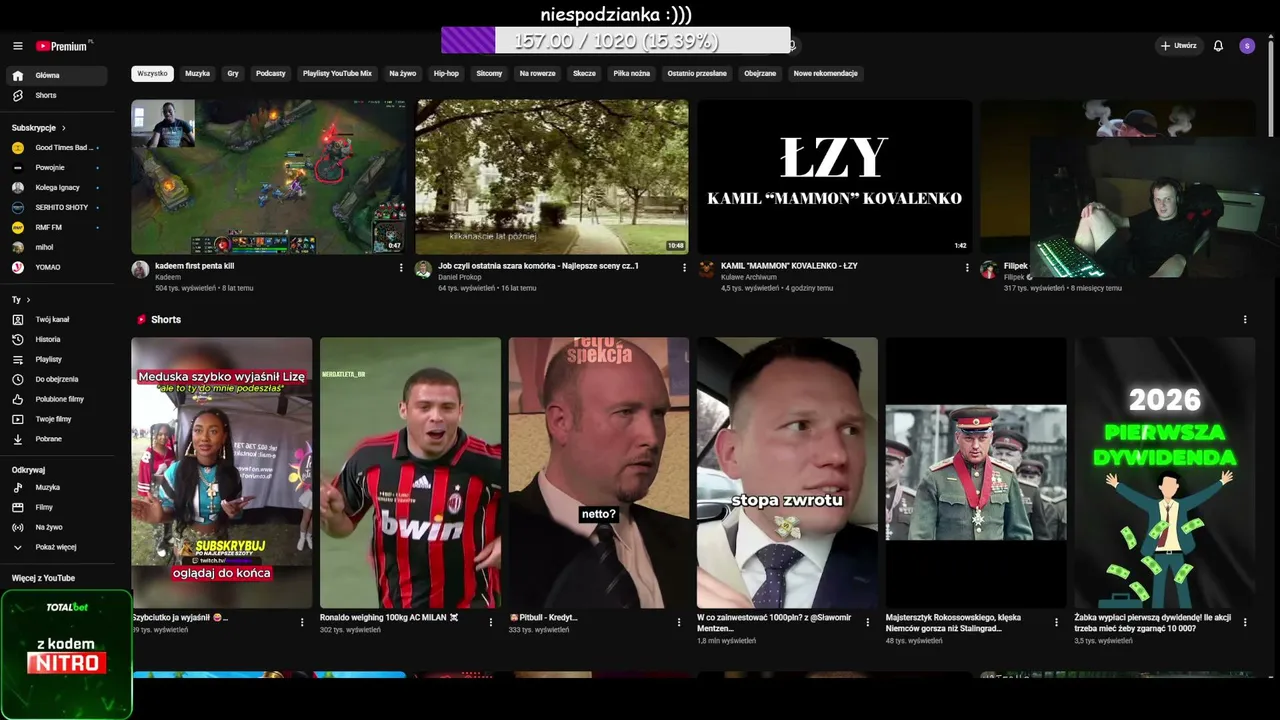Viewport: 1280px width, 720px height.
Task: Select the Hip-hop filter chip
Action: point(446,74)
